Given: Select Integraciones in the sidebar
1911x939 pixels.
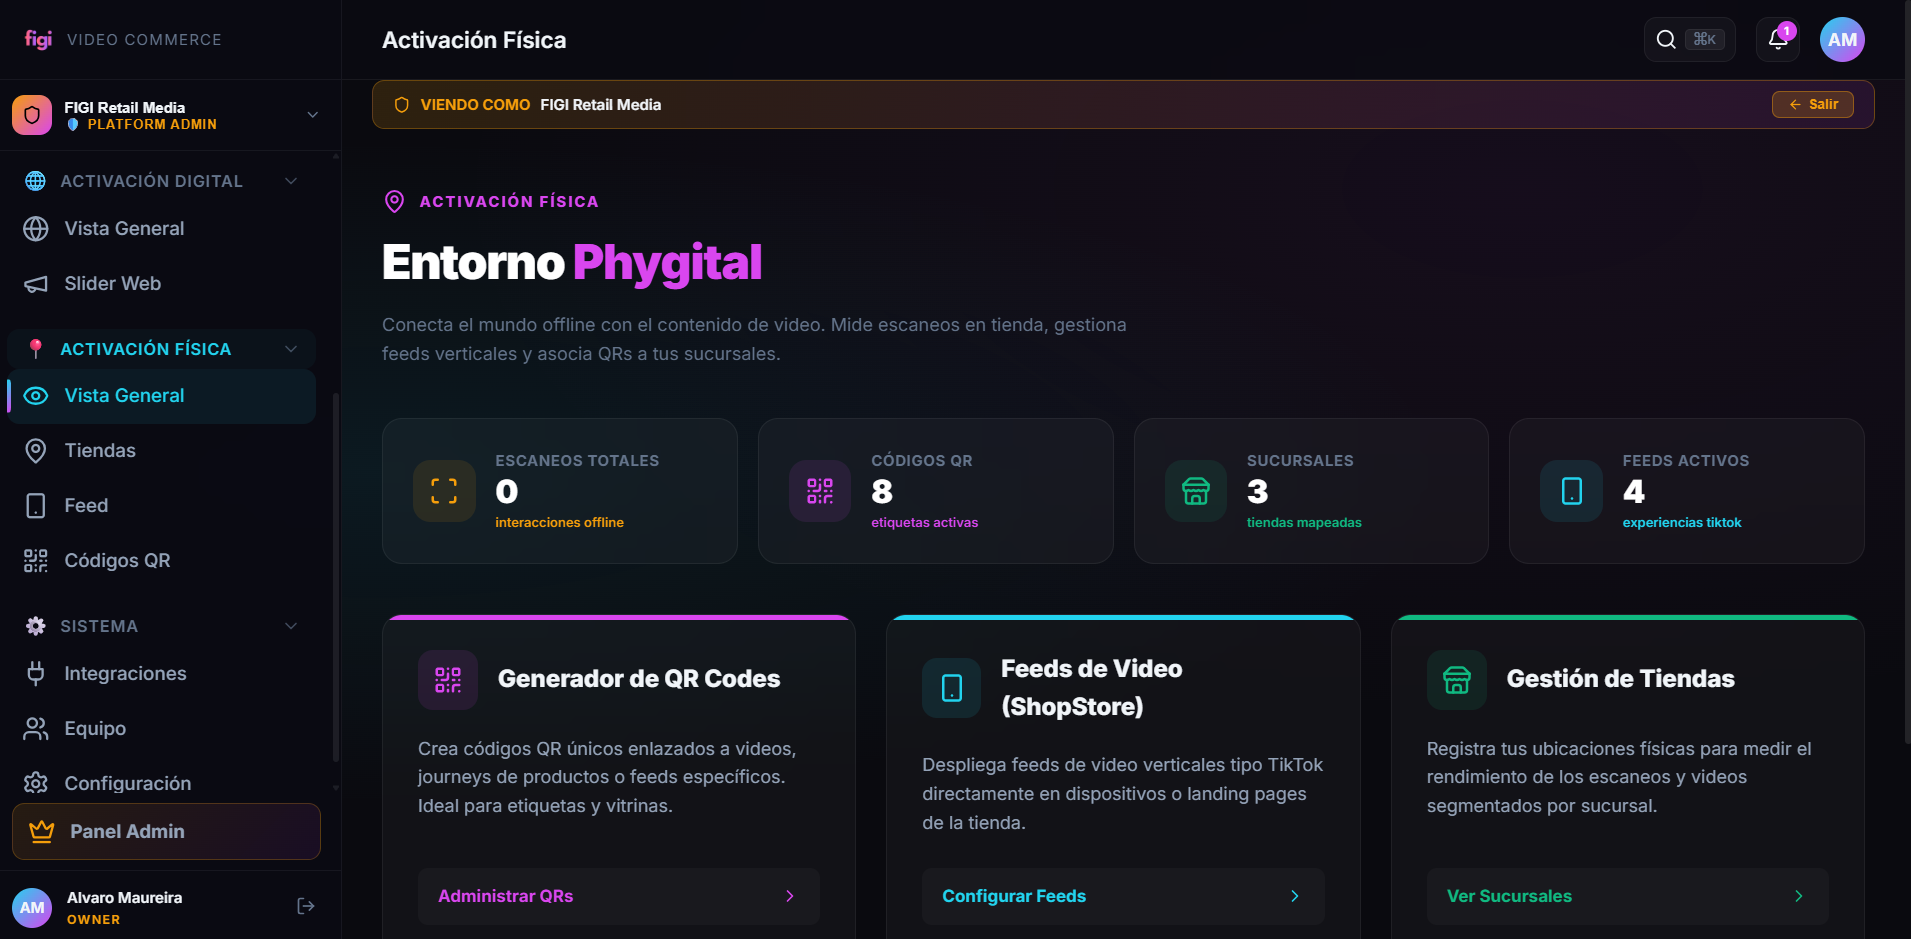Looking at the screenshot, I should pos(125,674).
